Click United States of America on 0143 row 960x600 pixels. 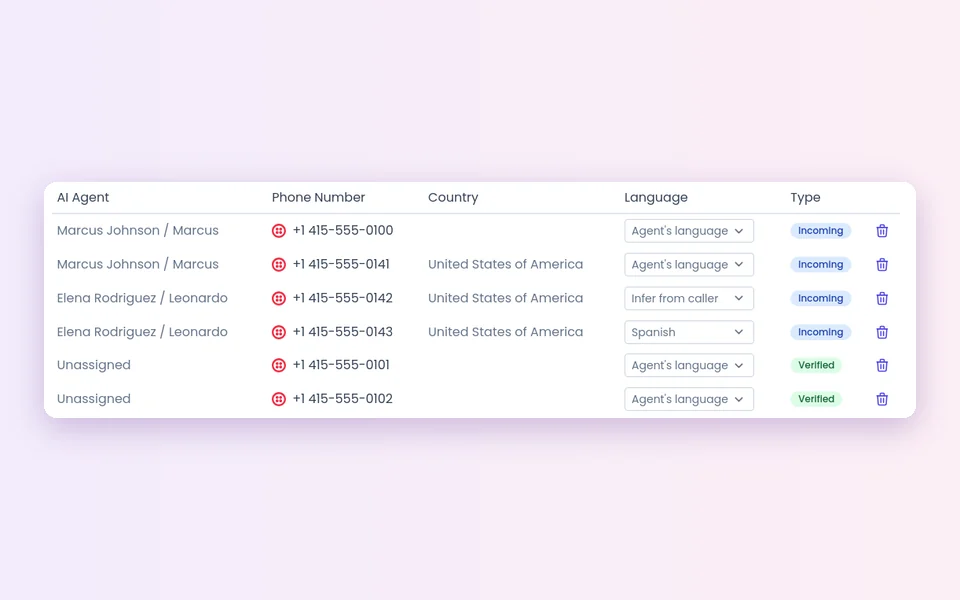click(x=505, y=332)
